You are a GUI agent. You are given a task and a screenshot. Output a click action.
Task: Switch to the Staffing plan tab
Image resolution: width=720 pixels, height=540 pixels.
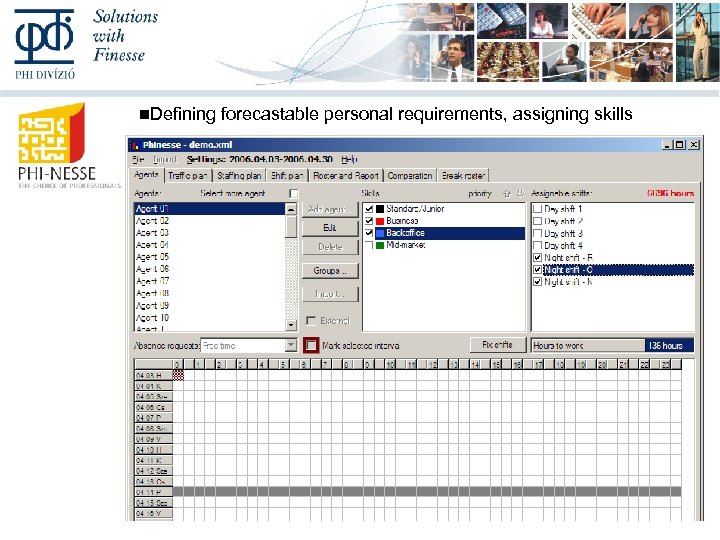tap(239, 176)
